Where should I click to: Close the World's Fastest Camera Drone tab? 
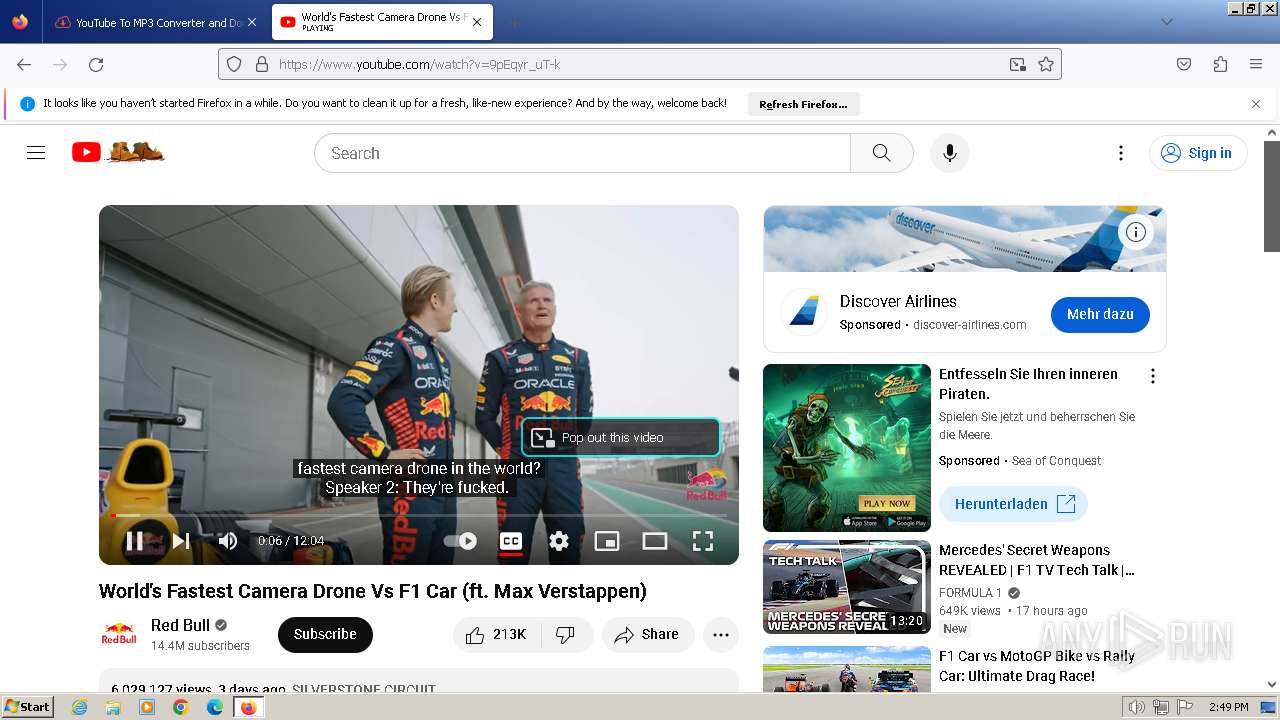[x=477, y=22]
